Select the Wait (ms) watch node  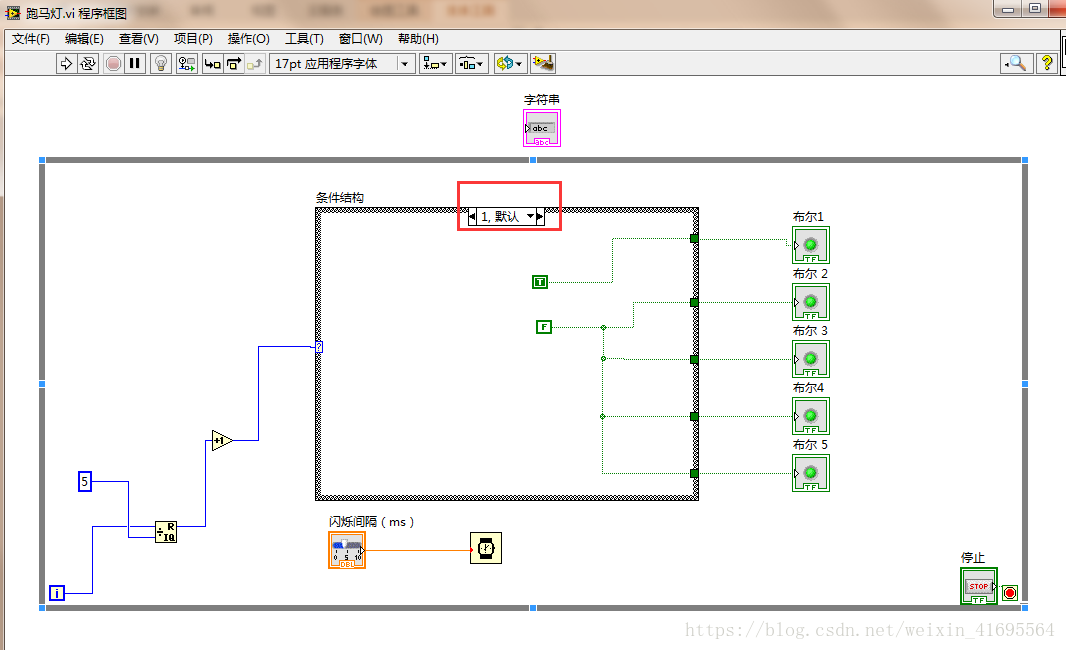click(x=486, y=548)
